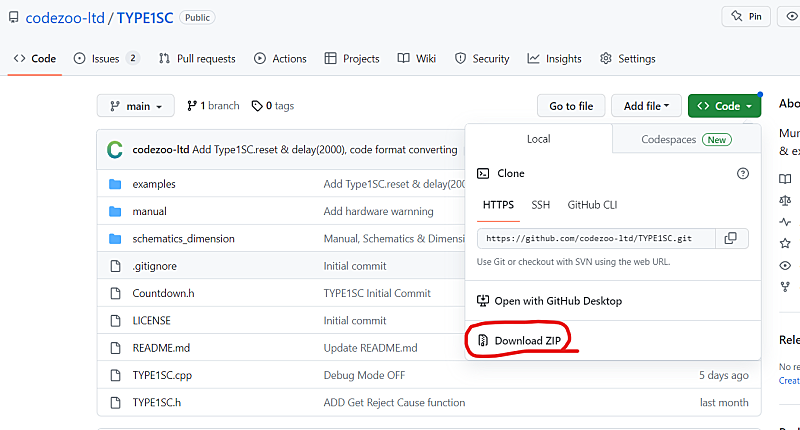Image resolution: width=800 pixels, height=430 pixels.
Task: Open the 'Debug Mode OFF' commit message
Action: (364, 375)
